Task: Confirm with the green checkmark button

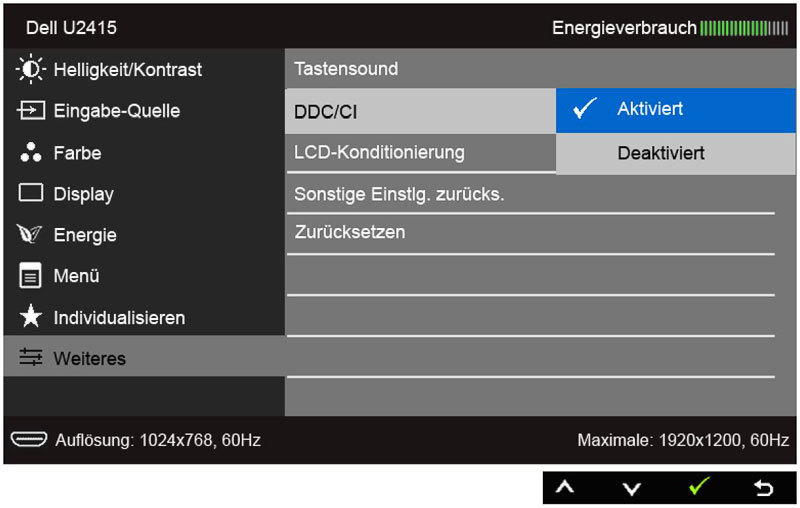Action: click(x=699, y=488)
